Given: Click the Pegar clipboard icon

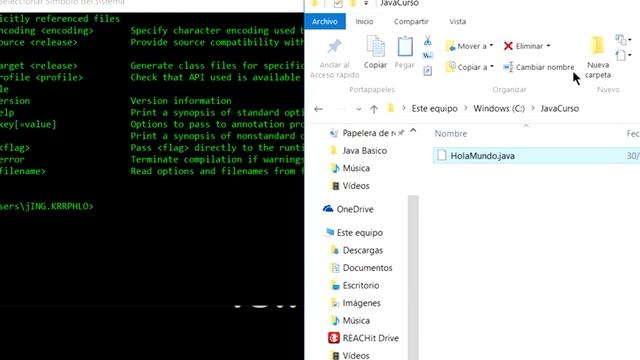Looking at the screenshot, I should click(x=404, y=46).
